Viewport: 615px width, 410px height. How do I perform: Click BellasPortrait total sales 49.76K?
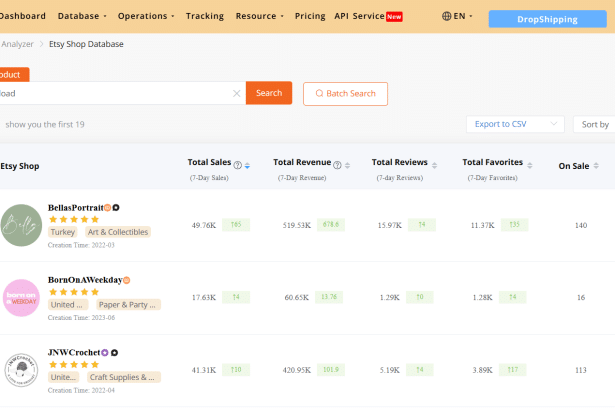pyautogui.click(x=204, y=225)
